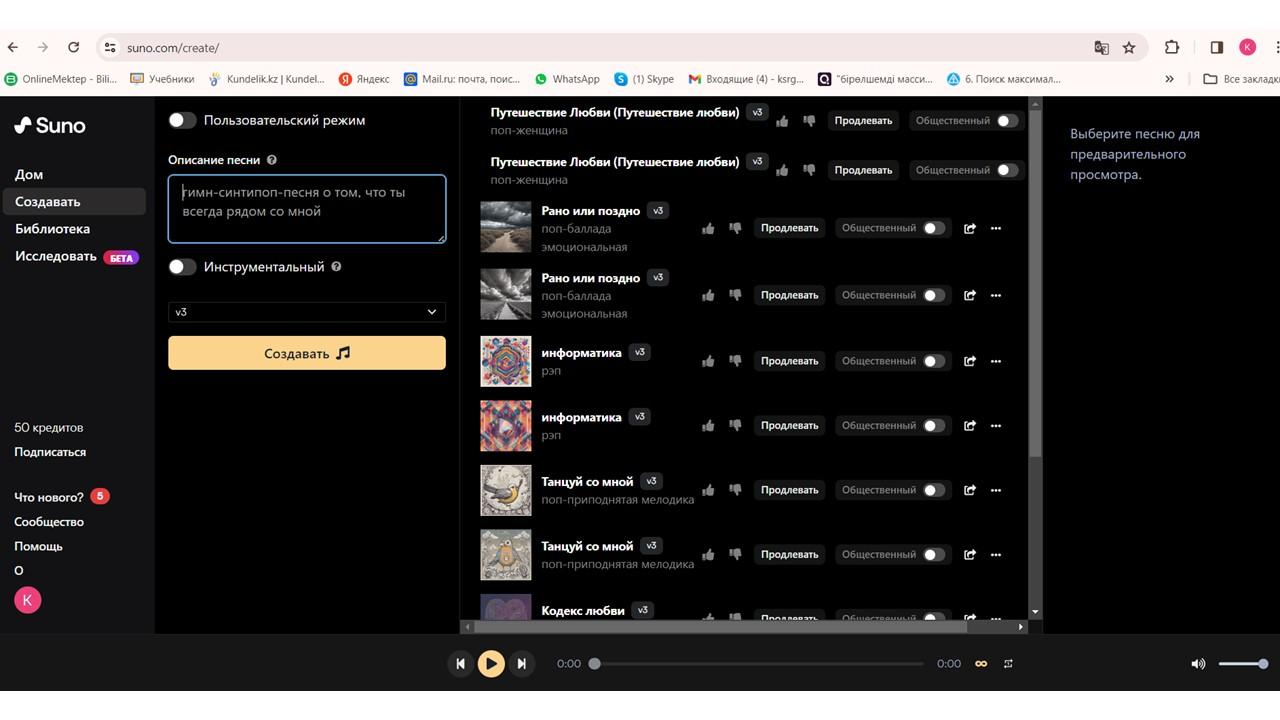Click the Suno logo
This screenshot has height=720, width=1280.
pos(50,125)
